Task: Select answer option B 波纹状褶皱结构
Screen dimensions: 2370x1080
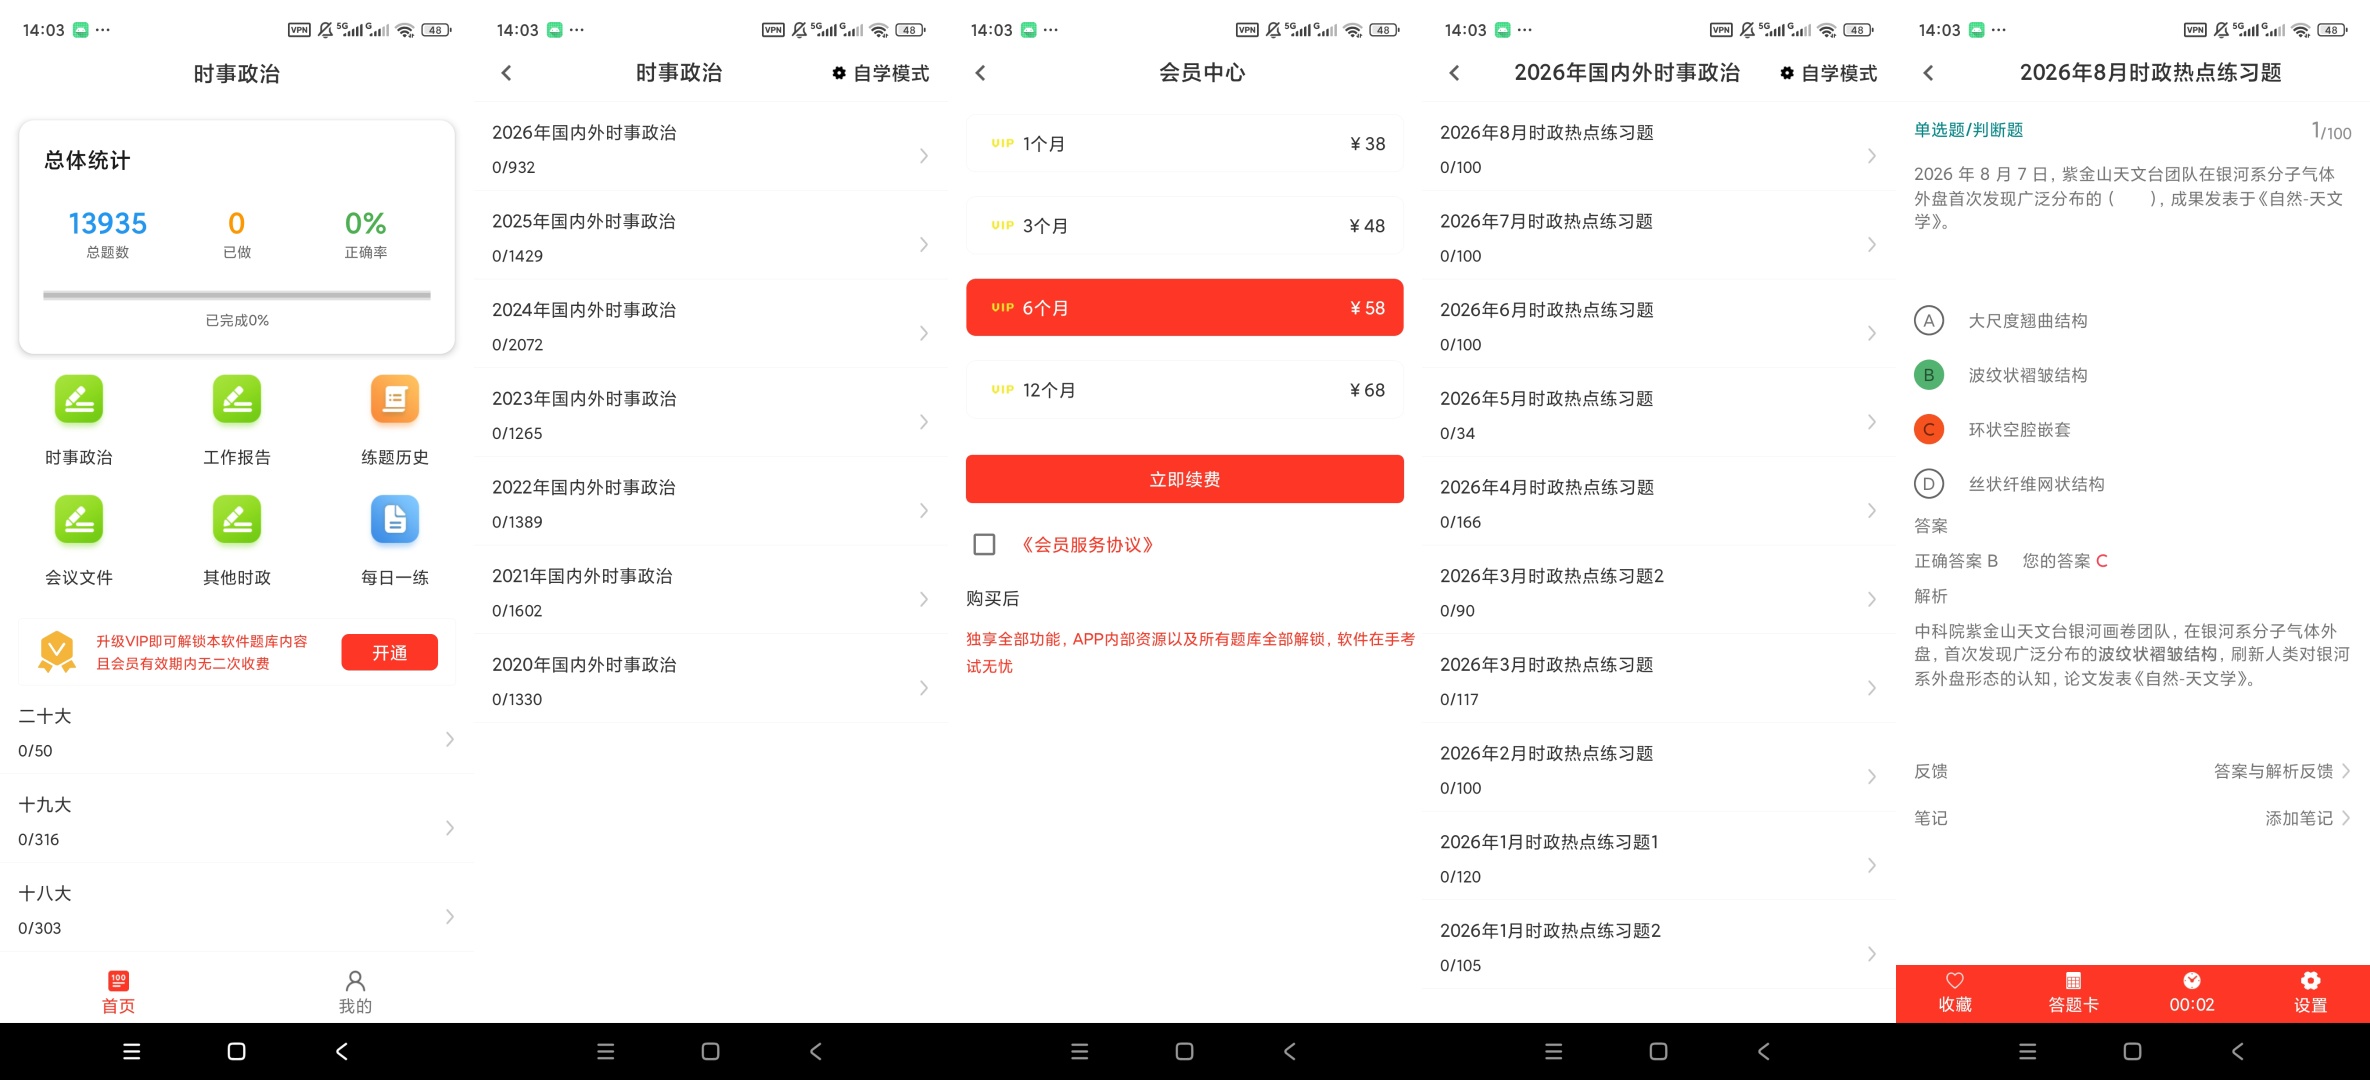Action: (x=1929, y=375)
